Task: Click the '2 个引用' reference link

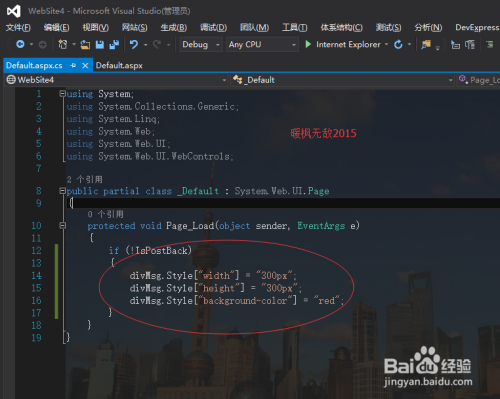Action: click(x=84, y=180)
